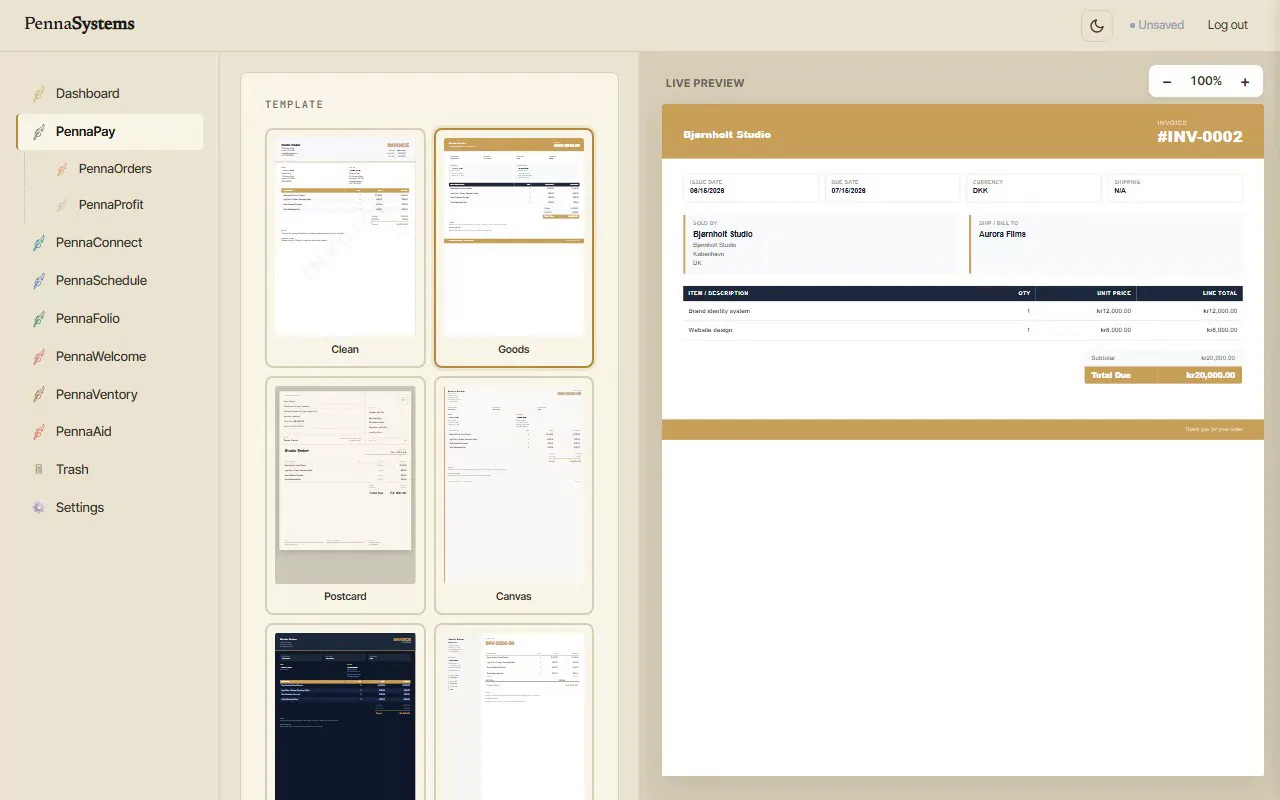Choose the Clean invoice template
1280x800 pixels.
[x=345, y=248]
